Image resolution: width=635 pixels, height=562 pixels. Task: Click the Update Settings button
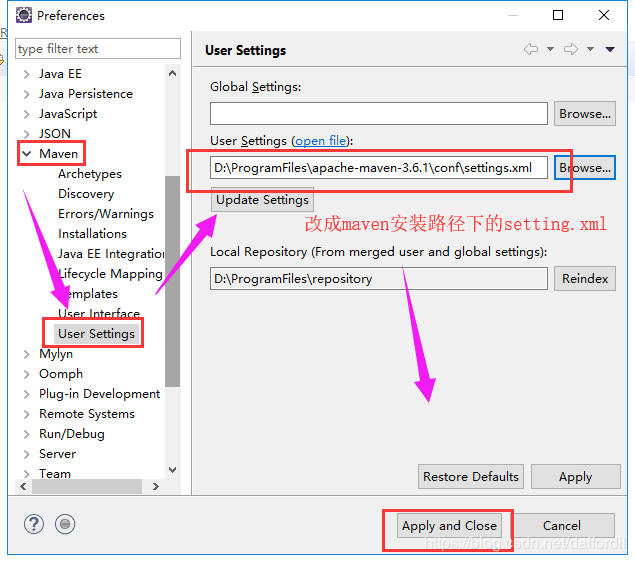click(x=262, y=200)
